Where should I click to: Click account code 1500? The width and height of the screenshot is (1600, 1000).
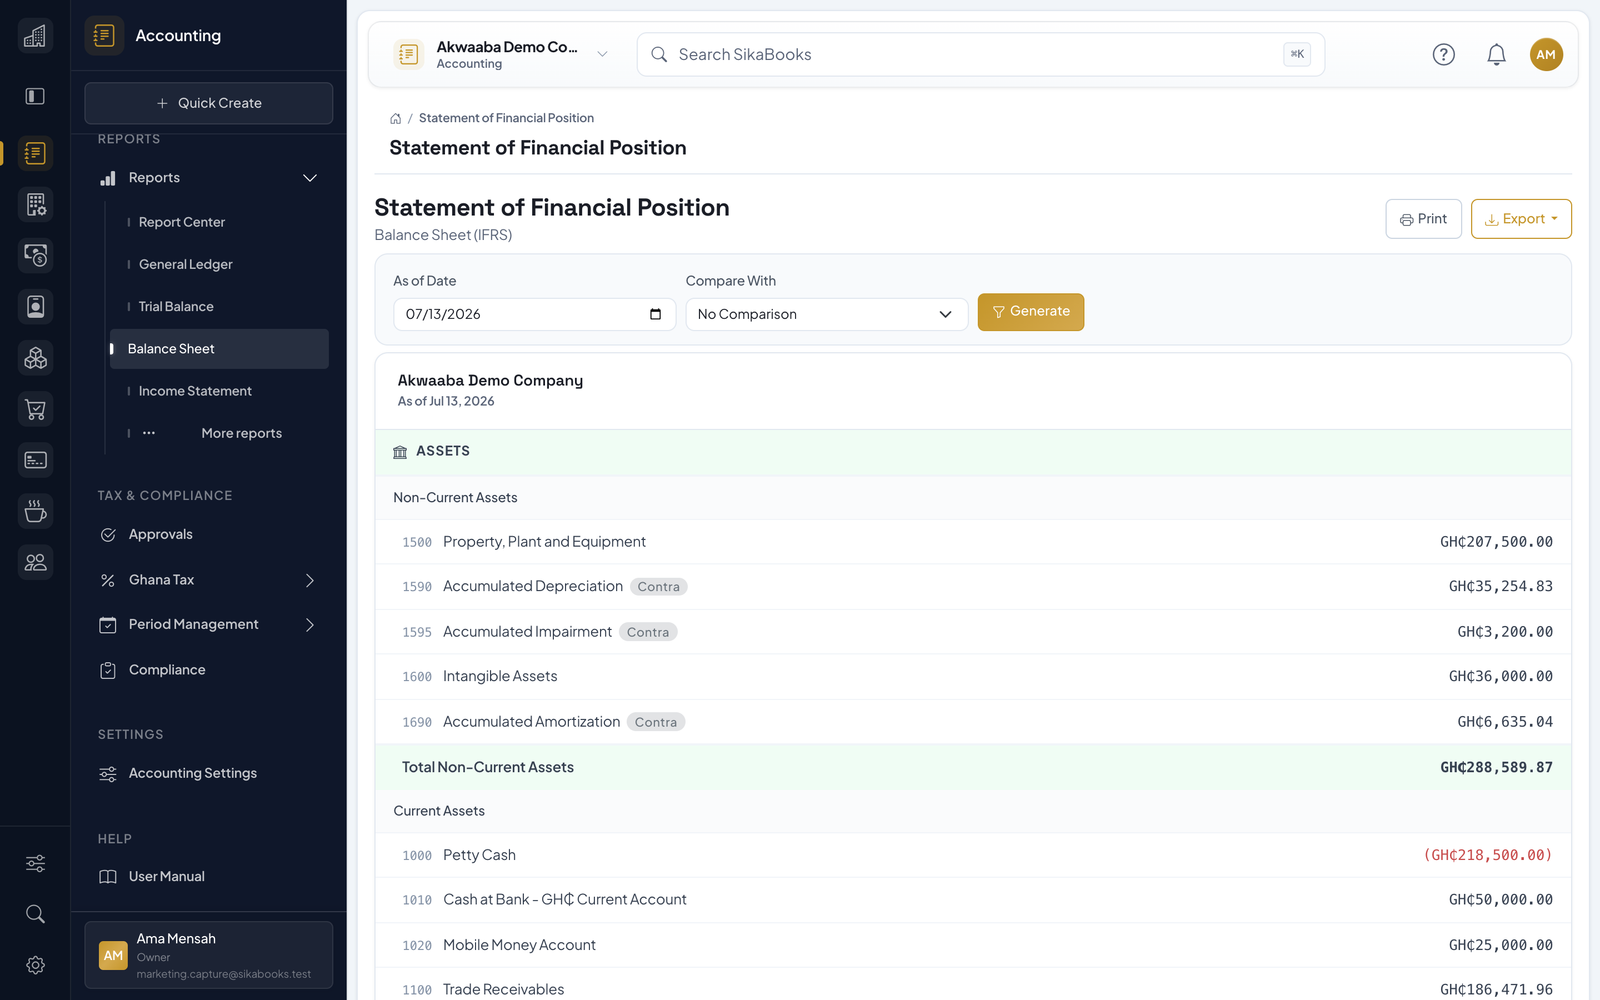(x=417, y=542)
